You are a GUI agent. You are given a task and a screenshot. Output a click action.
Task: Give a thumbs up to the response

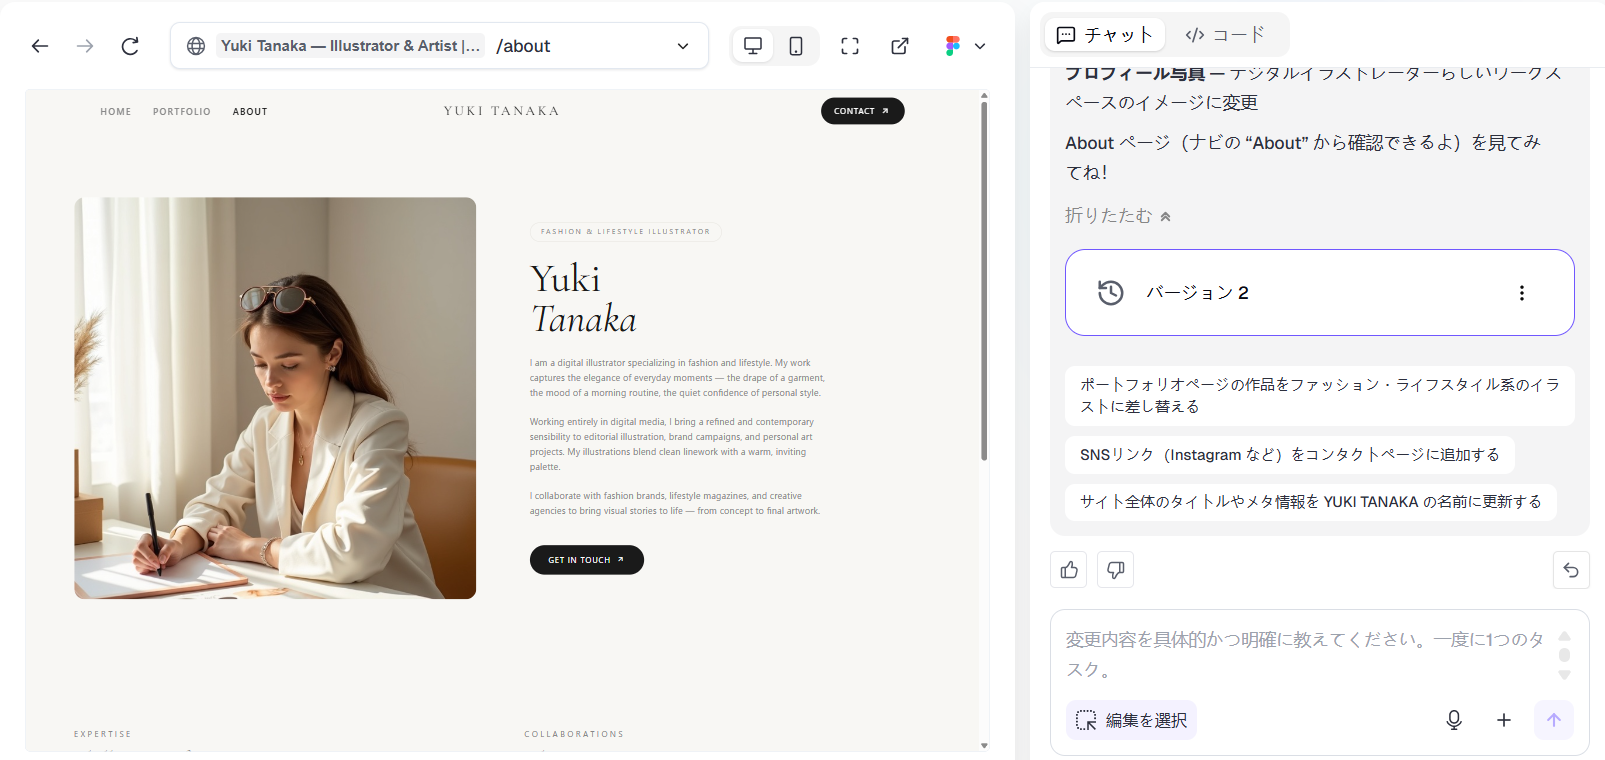[x=1069, y=570]
